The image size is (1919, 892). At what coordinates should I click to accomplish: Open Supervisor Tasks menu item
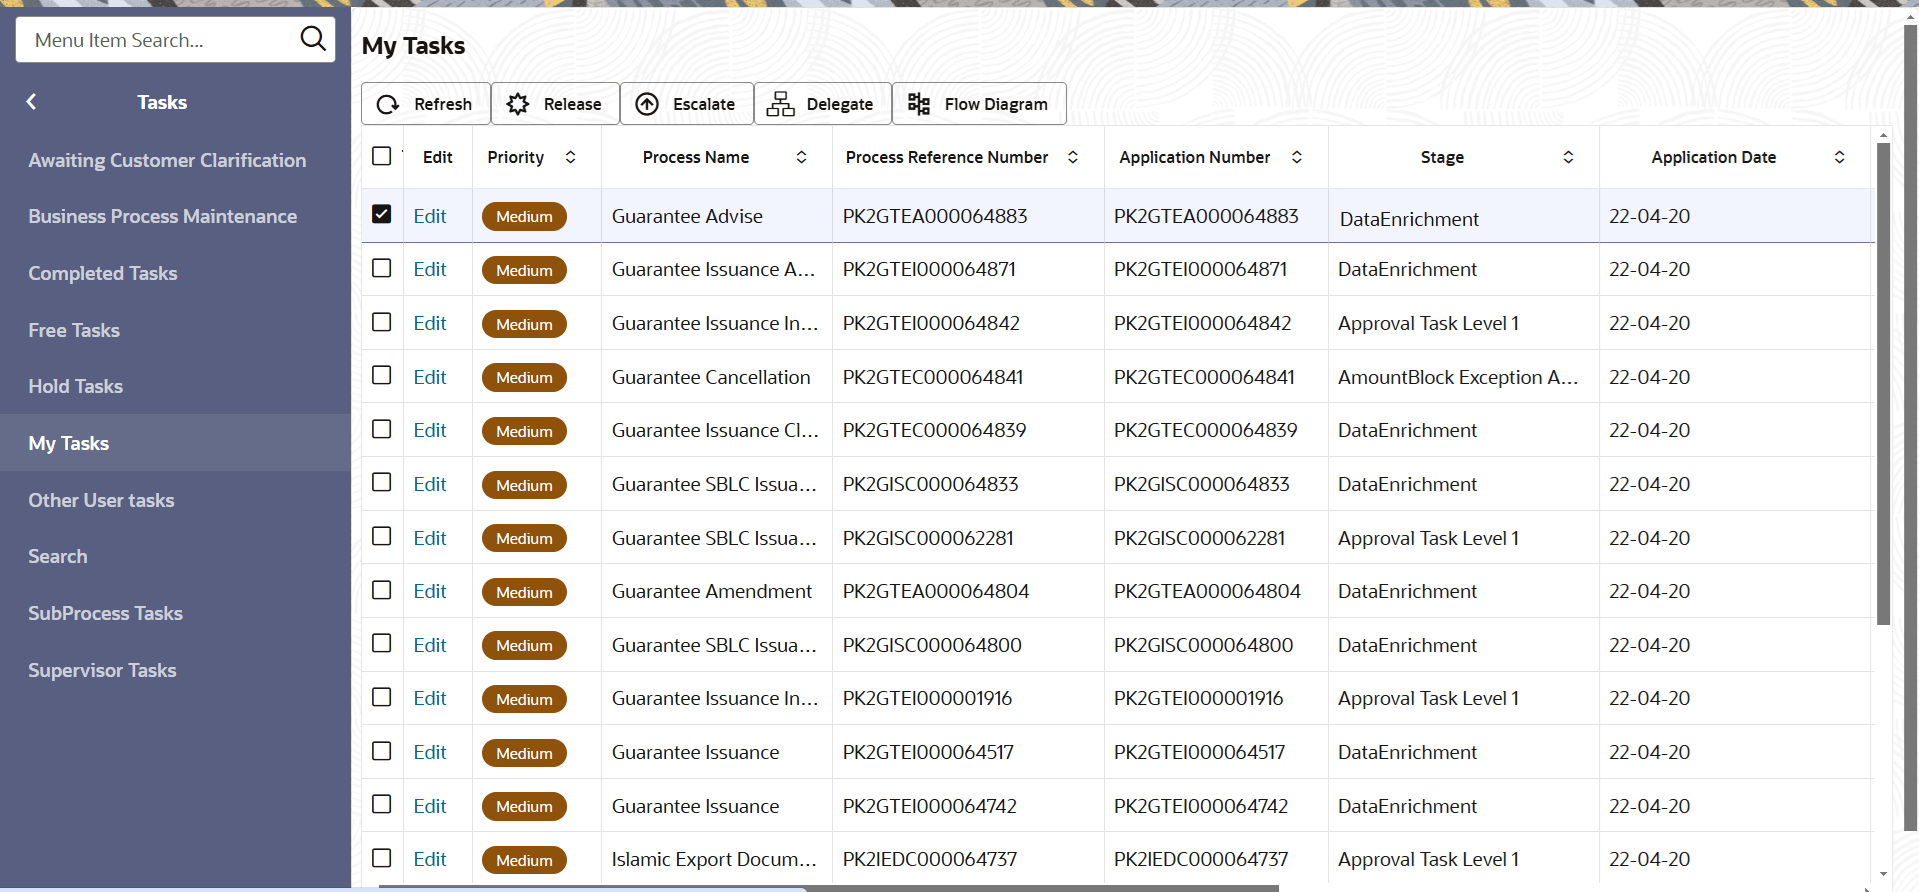tap(102, 670)
